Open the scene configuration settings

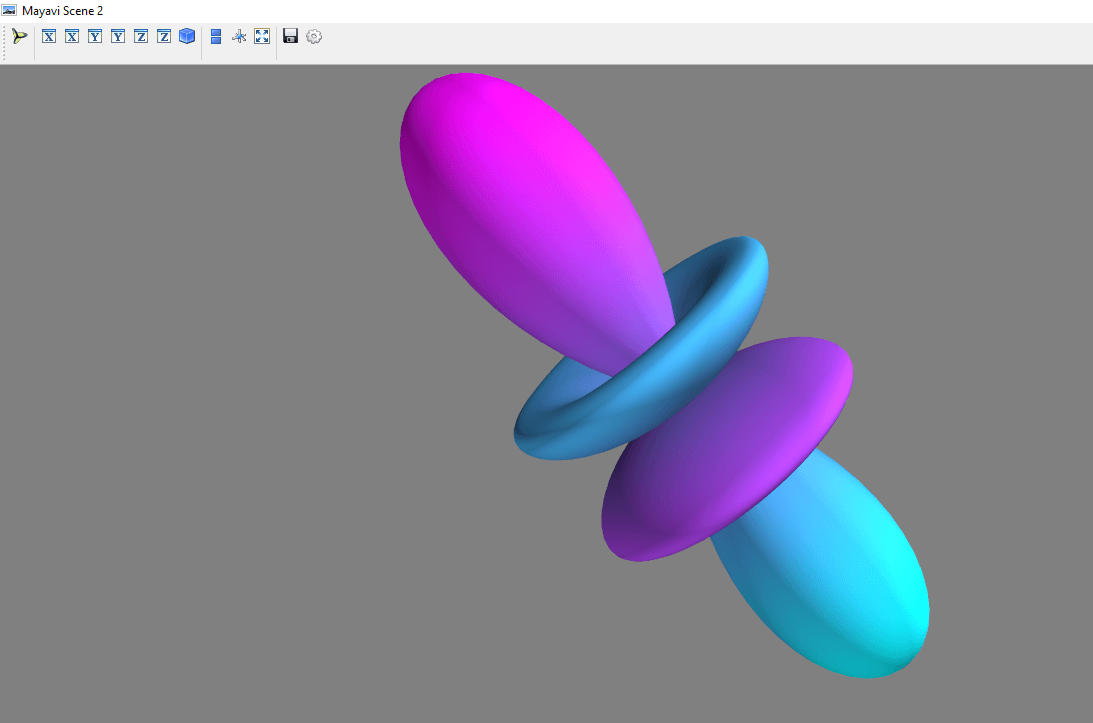point(313,36)
